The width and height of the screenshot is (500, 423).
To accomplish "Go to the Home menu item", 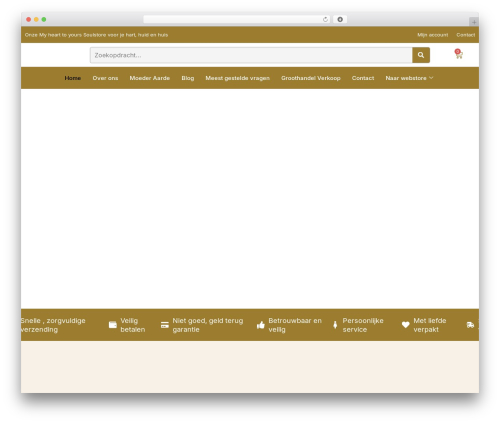I will pos(73,78).
